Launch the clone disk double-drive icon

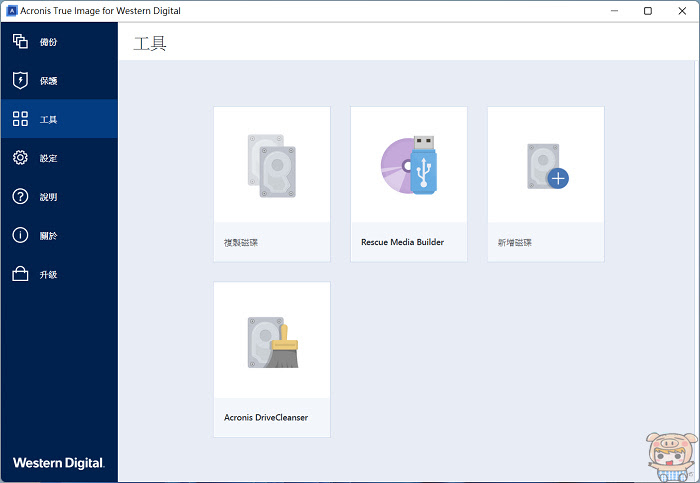[x=271, y=166]
